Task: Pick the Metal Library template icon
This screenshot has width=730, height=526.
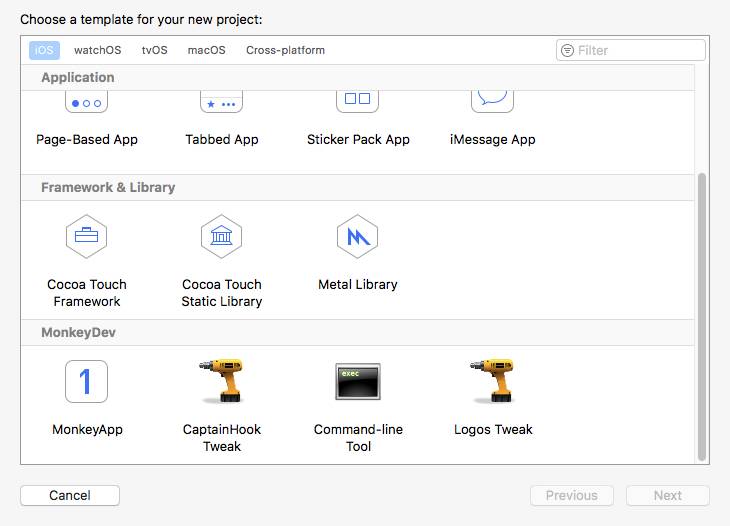Action: pos(358,236)
